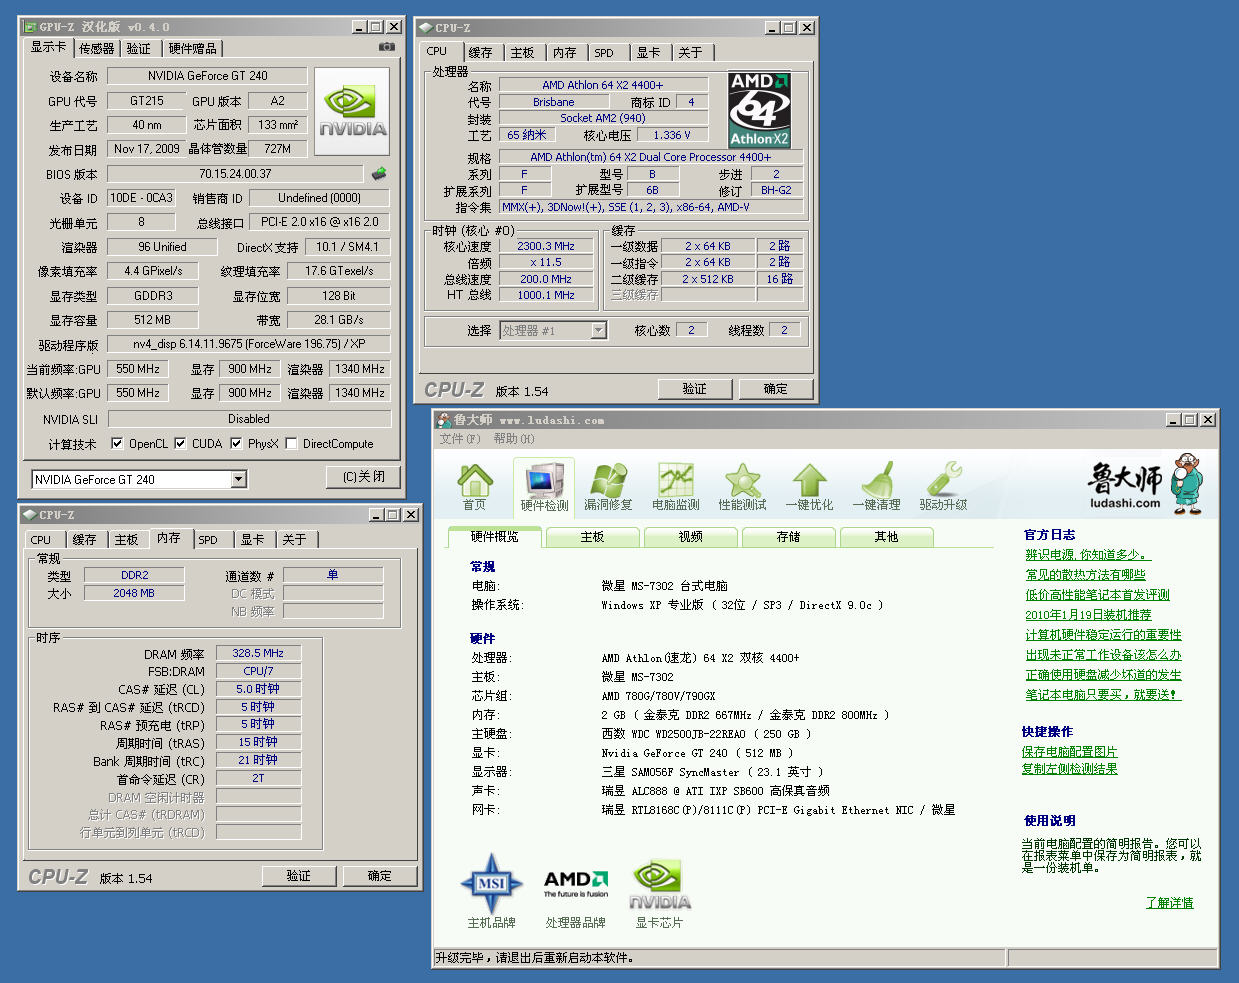Screen dimensions: 1239x983
Task: Open link 2010年1月19日装机推荐
Action: point(1088,615)
